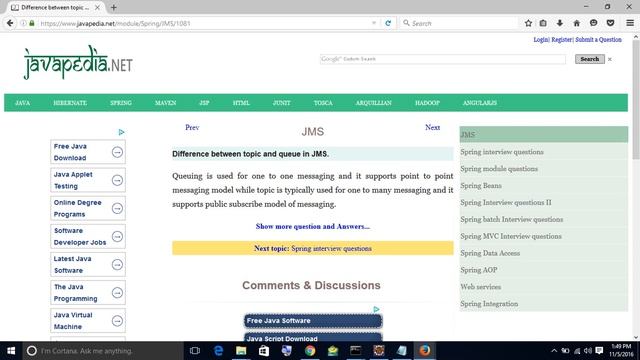Open Spring batch Interview questions
The width and height of the screenshot is (640, 360).
click(x=511, y=220)
